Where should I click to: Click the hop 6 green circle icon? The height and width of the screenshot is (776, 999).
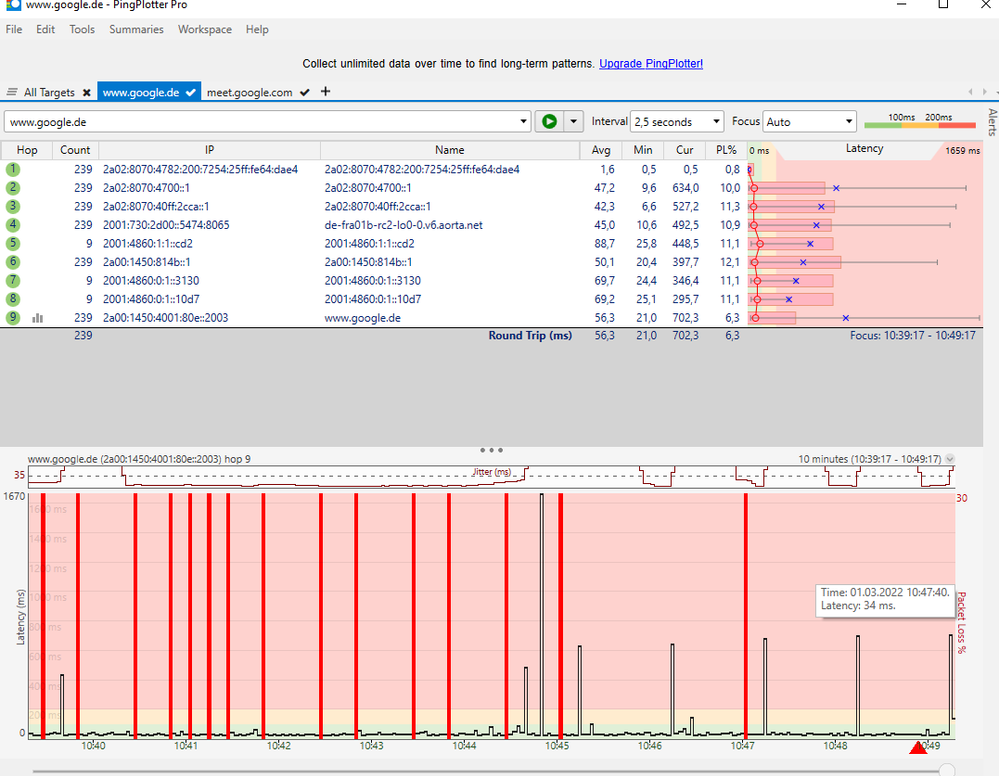tap(13, 262)
